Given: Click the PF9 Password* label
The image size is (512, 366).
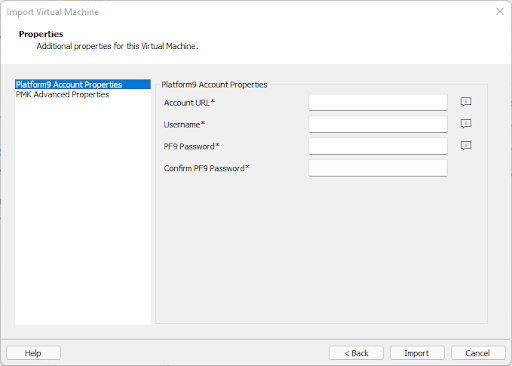Looking at the screenshot, I should click(191, 146).
